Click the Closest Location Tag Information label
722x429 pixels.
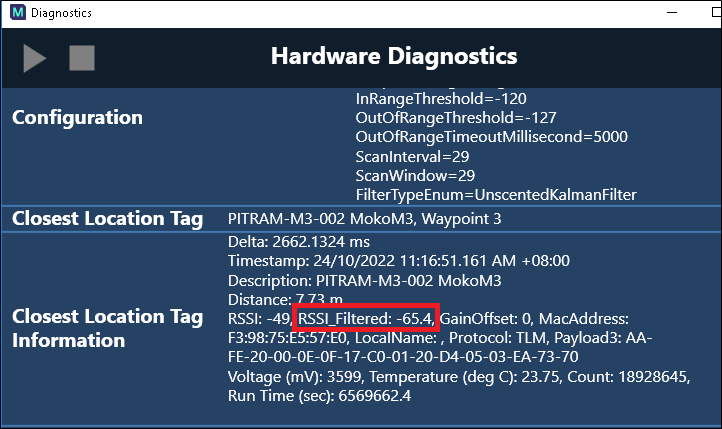[107, 329]
